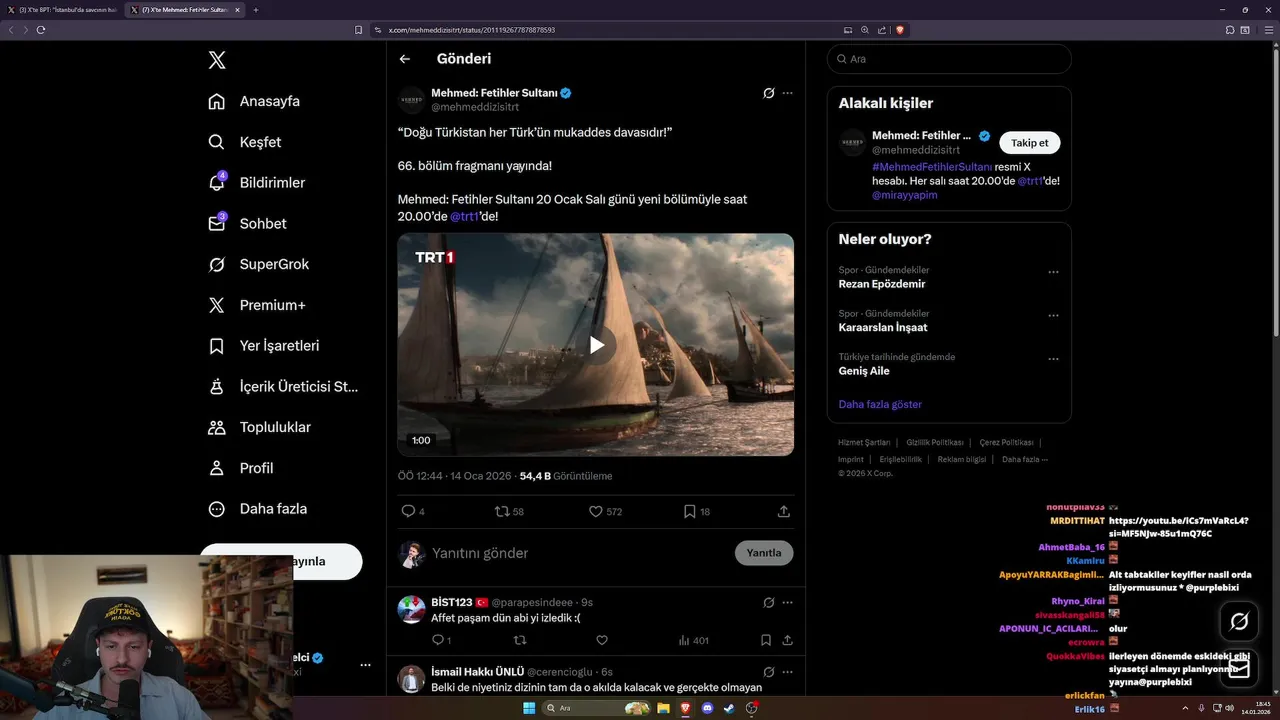Open Daha fazla footer link
The width and height of the screenshot is (1280, 720).
[1025, 459]
